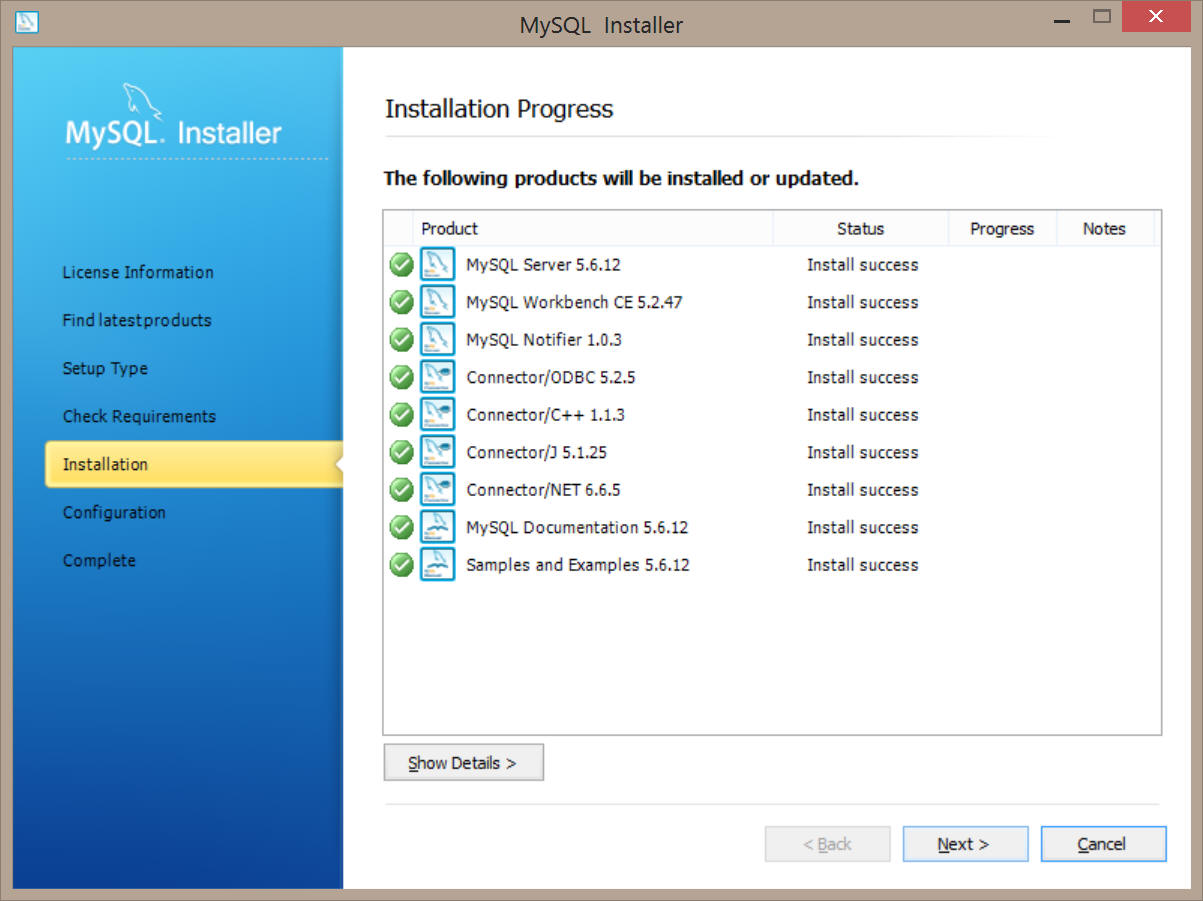Expand installation log with Show Details

click(463, 762)
